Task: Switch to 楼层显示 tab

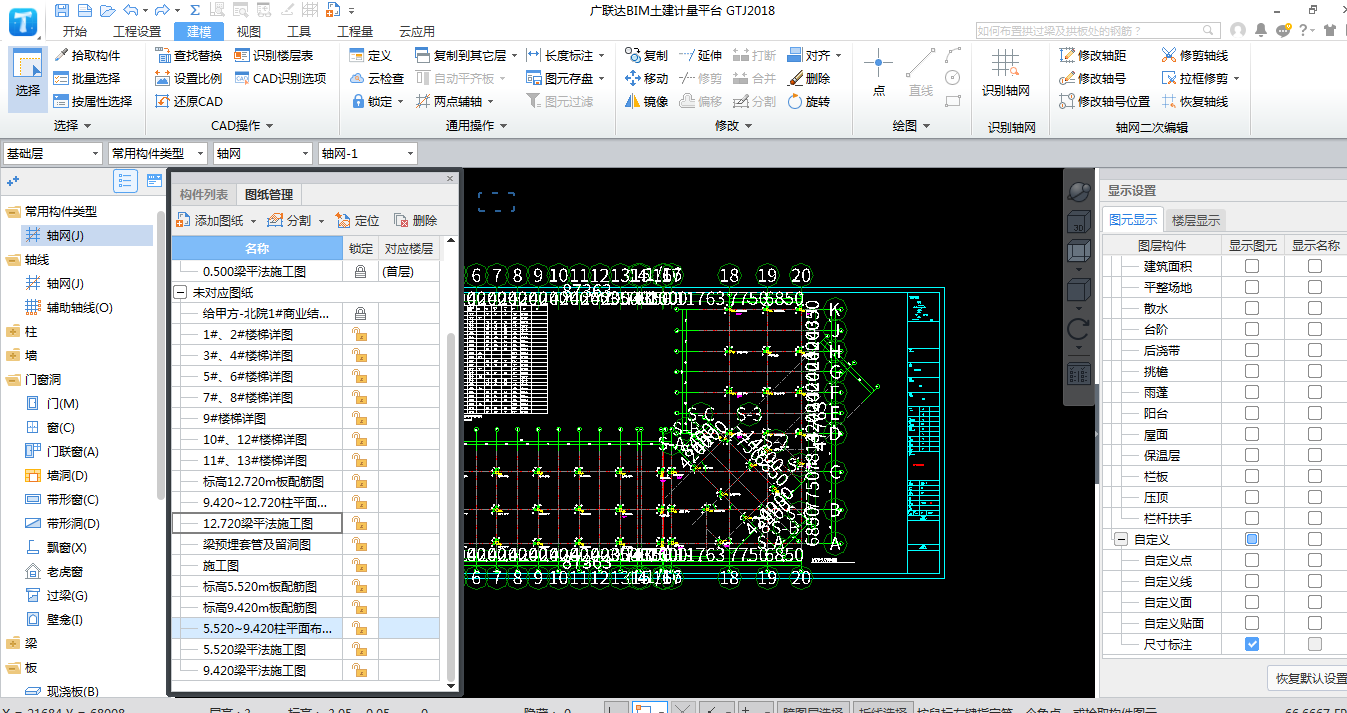Action: 1196,220
